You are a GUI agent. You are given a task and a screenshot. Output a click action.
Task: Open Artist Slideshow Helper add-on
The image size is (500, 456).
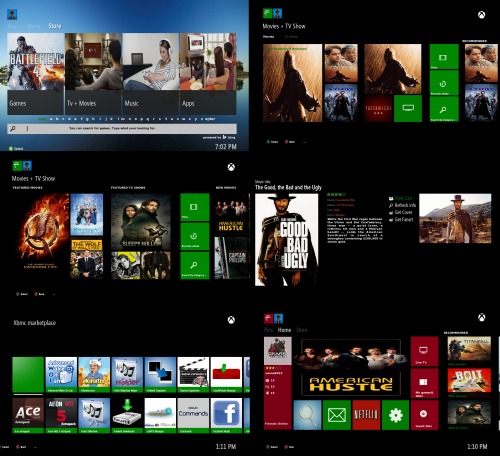click(127, 375)
